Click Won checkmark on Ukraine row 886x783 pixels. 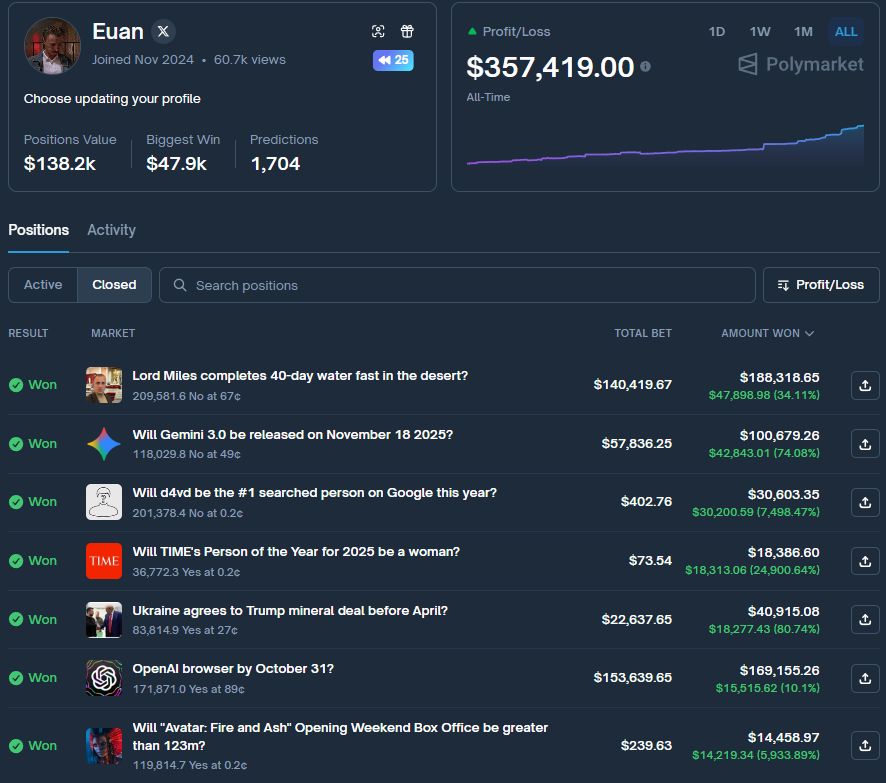16,620
